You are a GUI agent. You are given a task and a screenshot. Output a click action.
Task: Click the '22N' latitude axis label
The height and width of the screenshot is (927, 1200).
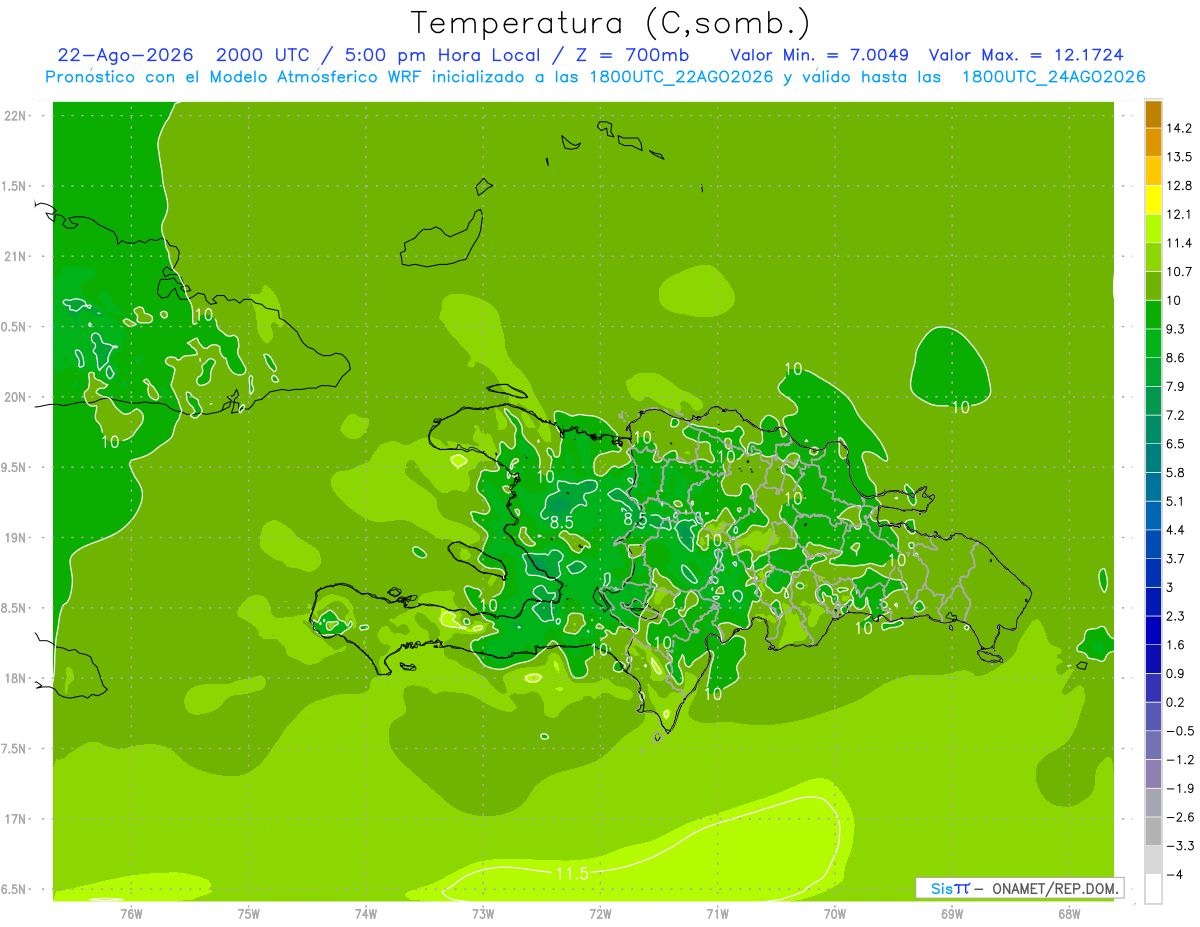pos(14,116)
